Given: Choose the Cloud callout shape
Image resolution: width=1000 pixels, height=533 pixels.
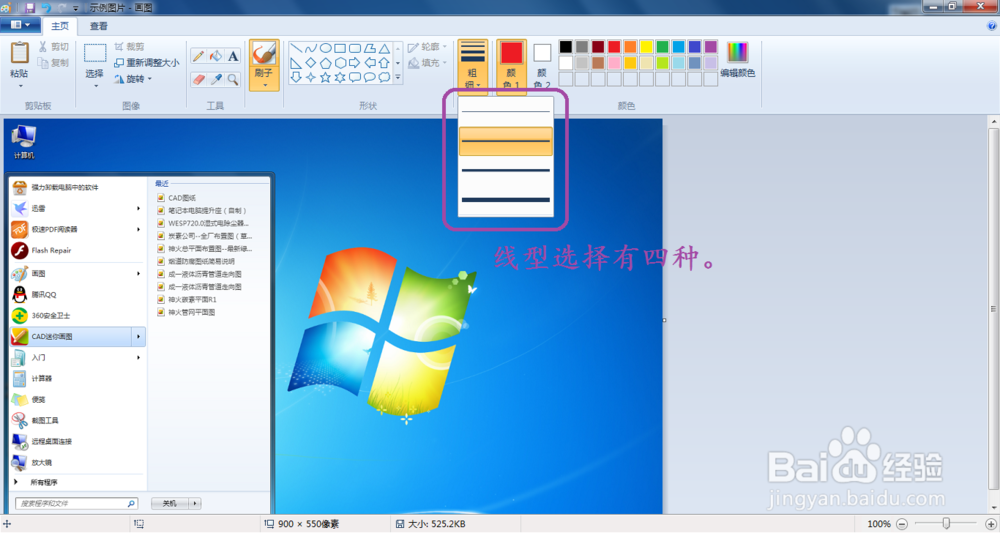Looking at the screenshot, I should pos(384,77).
